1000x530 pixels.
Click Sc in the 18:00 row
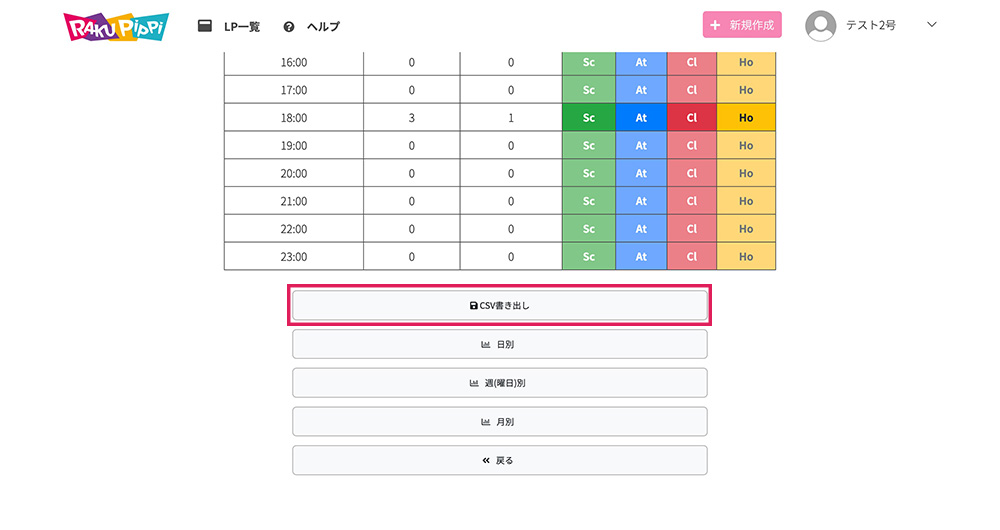pos(589,118)
